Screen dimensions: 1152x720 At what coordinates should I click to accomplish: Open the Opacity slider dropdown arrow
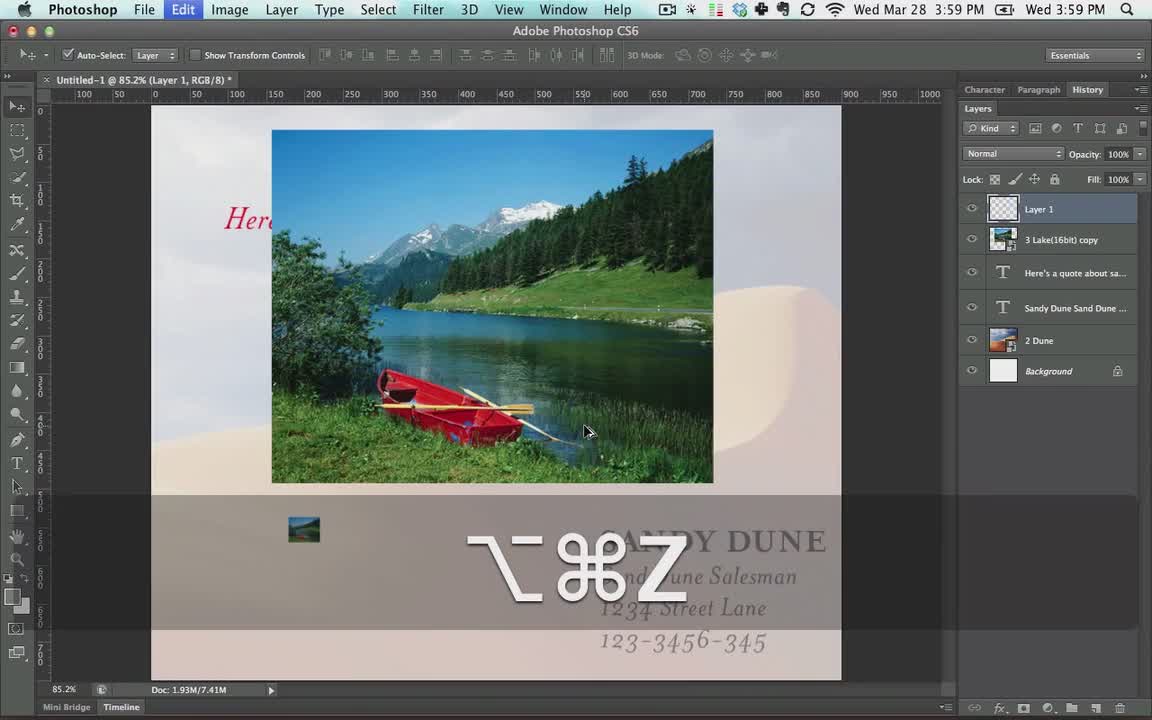(1140, 154)
